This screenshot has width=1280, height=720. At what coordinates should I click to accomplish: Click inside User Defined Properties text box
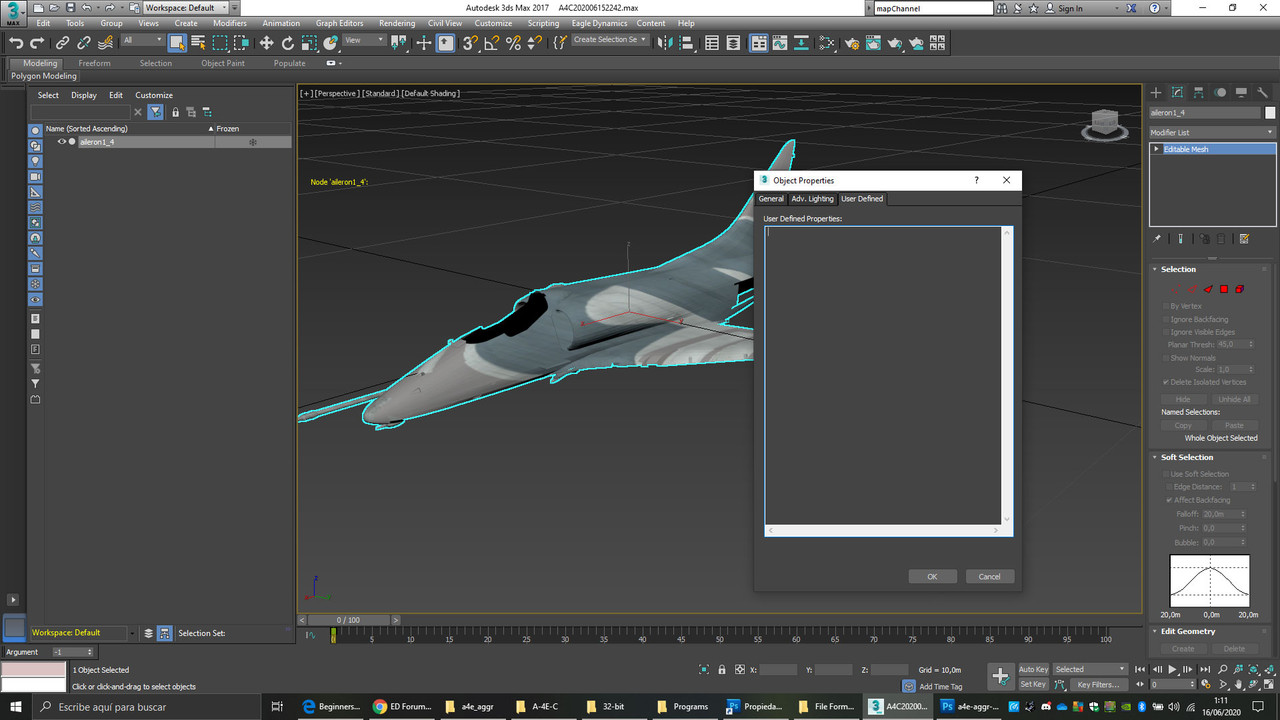[x=883, y=375]
